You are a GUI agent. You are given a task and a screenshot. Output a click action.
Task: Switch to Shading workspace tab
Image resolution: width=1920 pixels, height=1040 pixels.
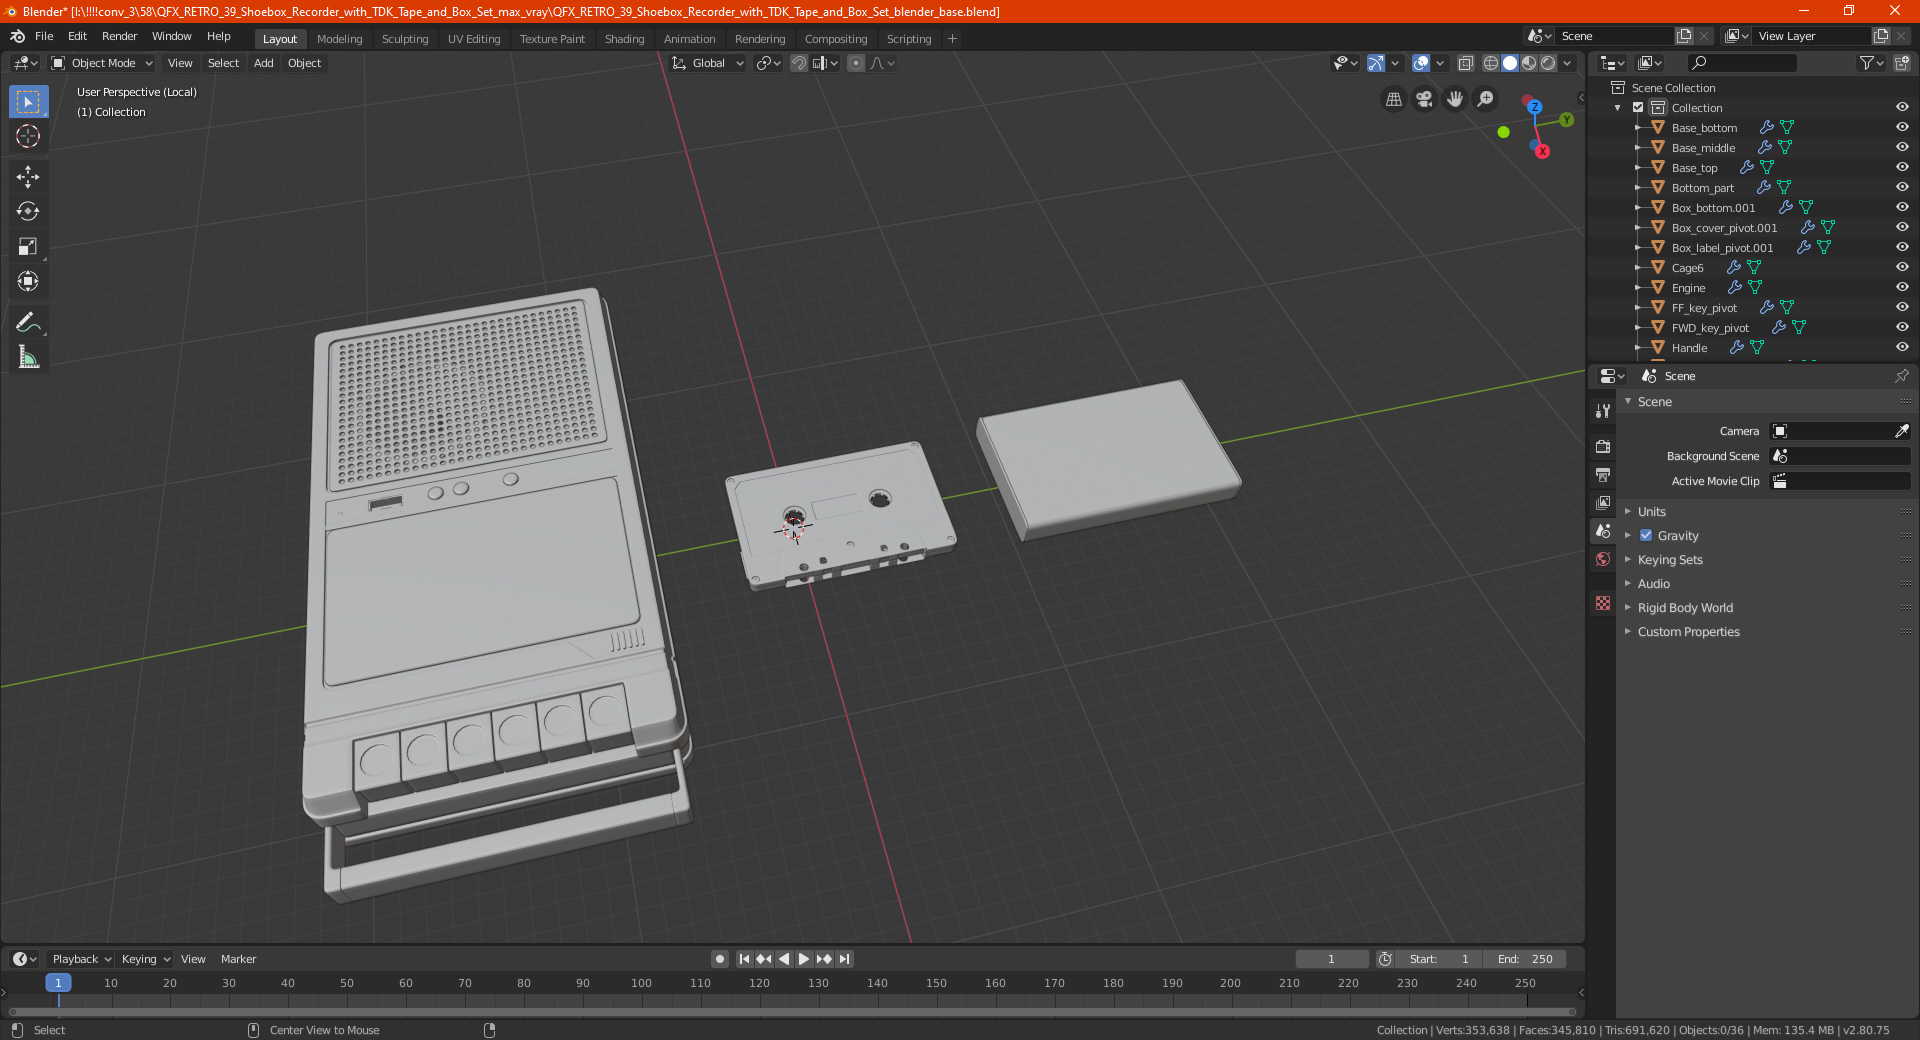[624, 39]
